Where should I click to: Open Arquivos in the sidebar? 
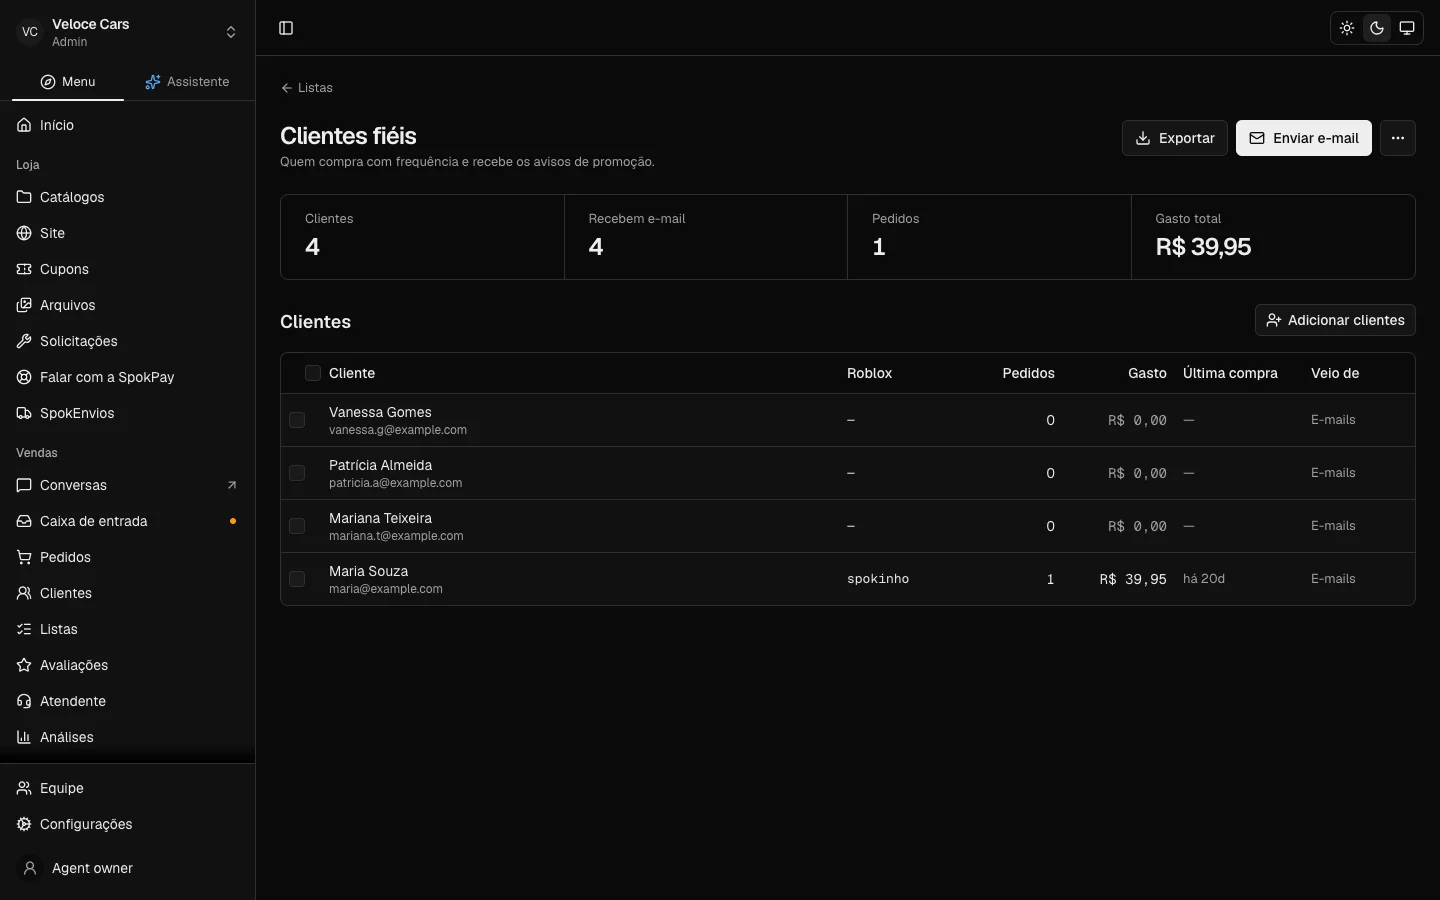coord(127,305)
